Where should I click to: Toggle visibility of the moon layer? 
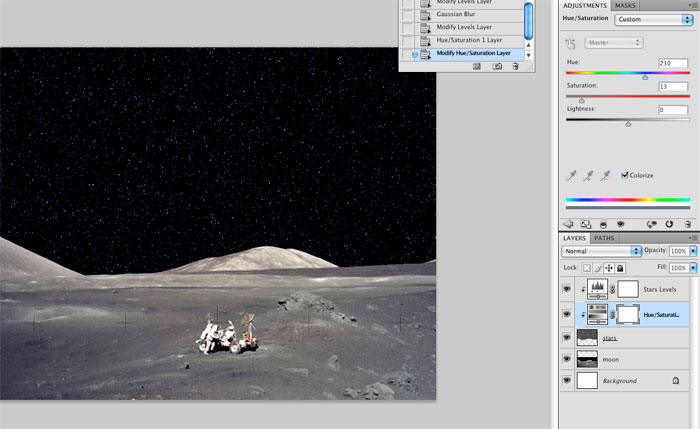coord(567,358)
